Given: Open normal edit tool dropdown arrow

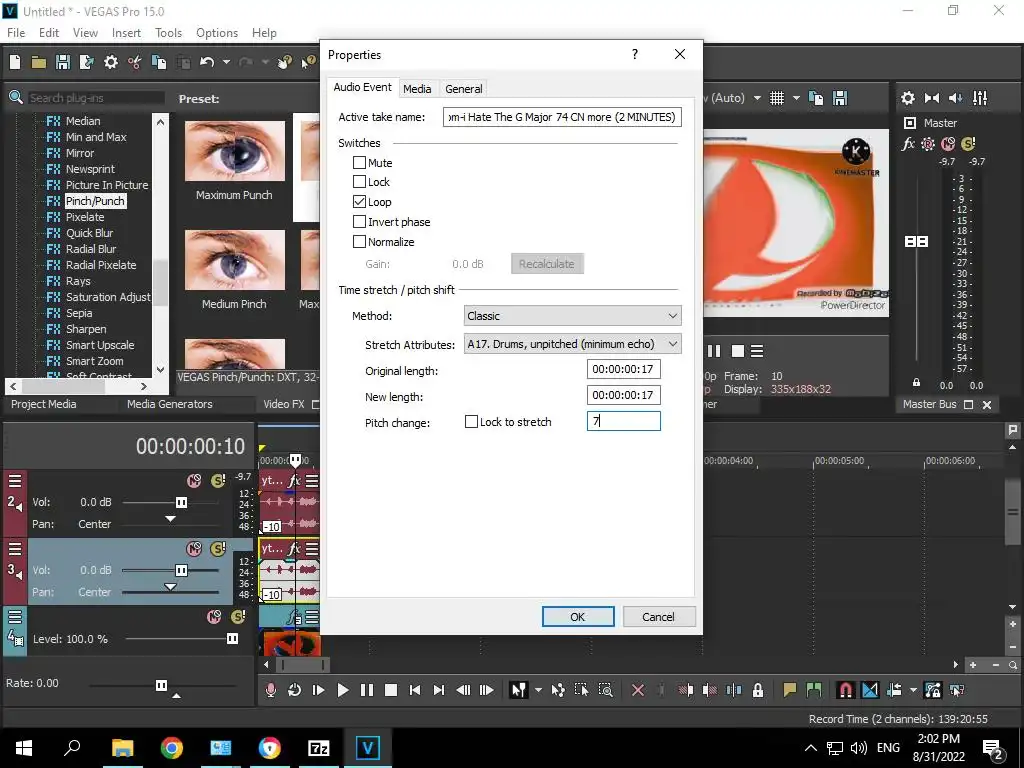Looking at the screenshot, I should pos(538,690).
